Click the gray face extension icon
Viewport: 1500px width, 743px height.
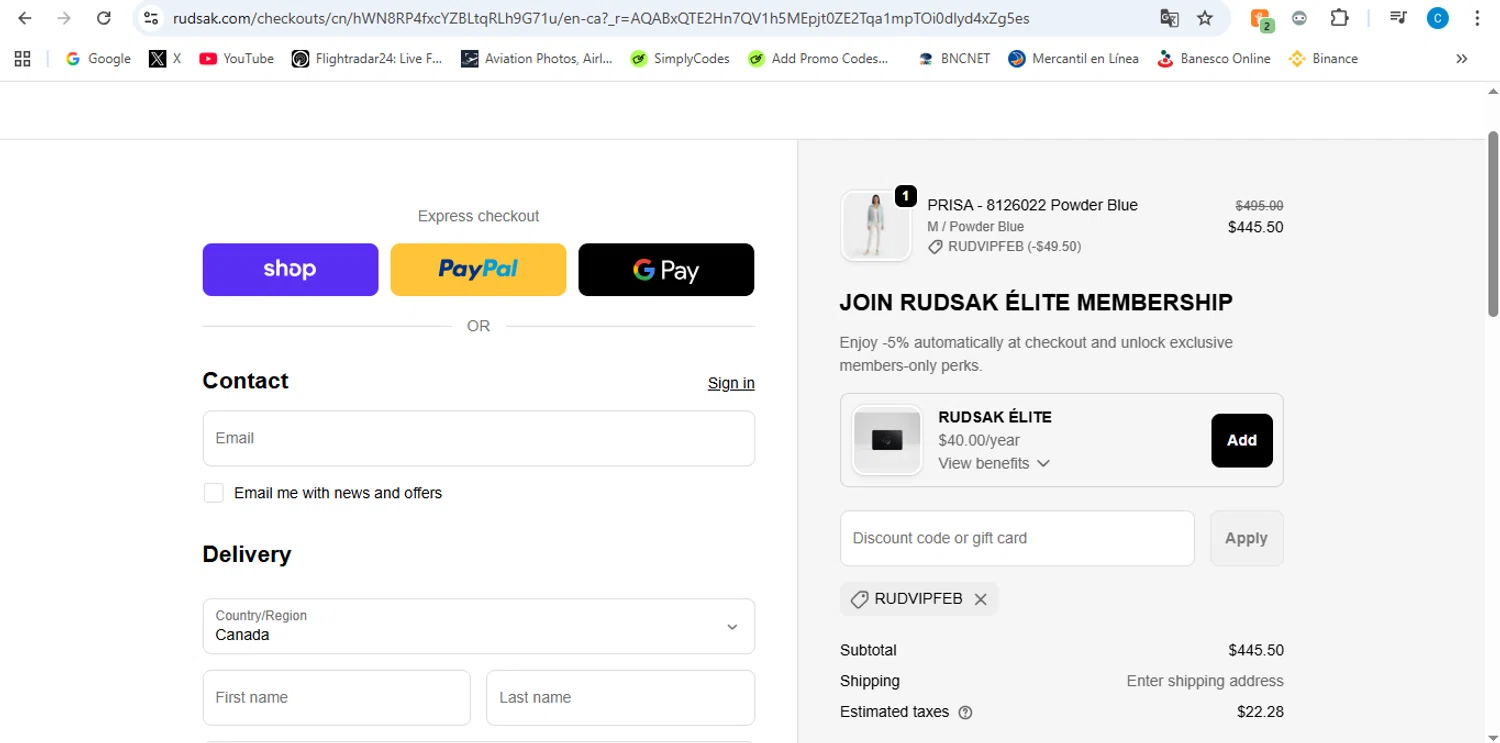pyautogui.click(x=1299, y=18)
